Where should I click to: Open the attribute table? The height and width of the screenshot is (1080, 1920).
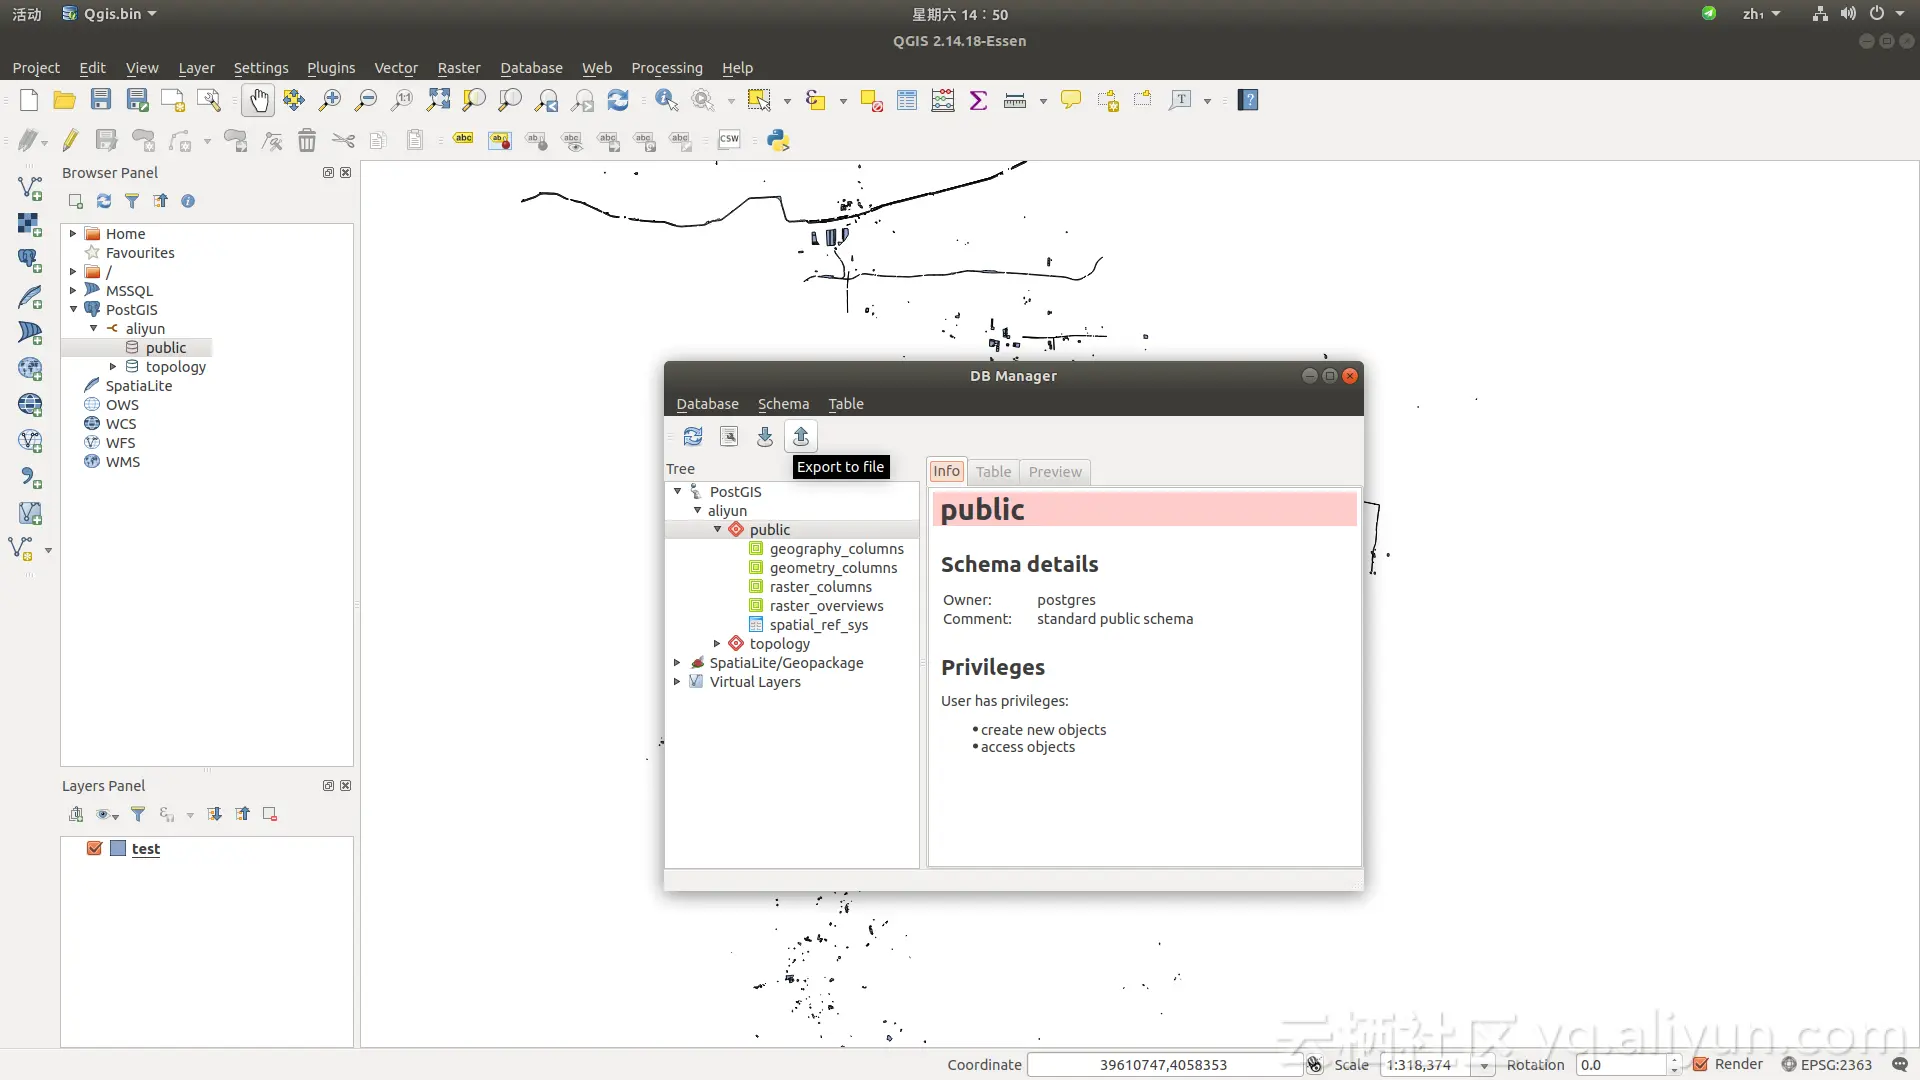[x=907, y=100]
